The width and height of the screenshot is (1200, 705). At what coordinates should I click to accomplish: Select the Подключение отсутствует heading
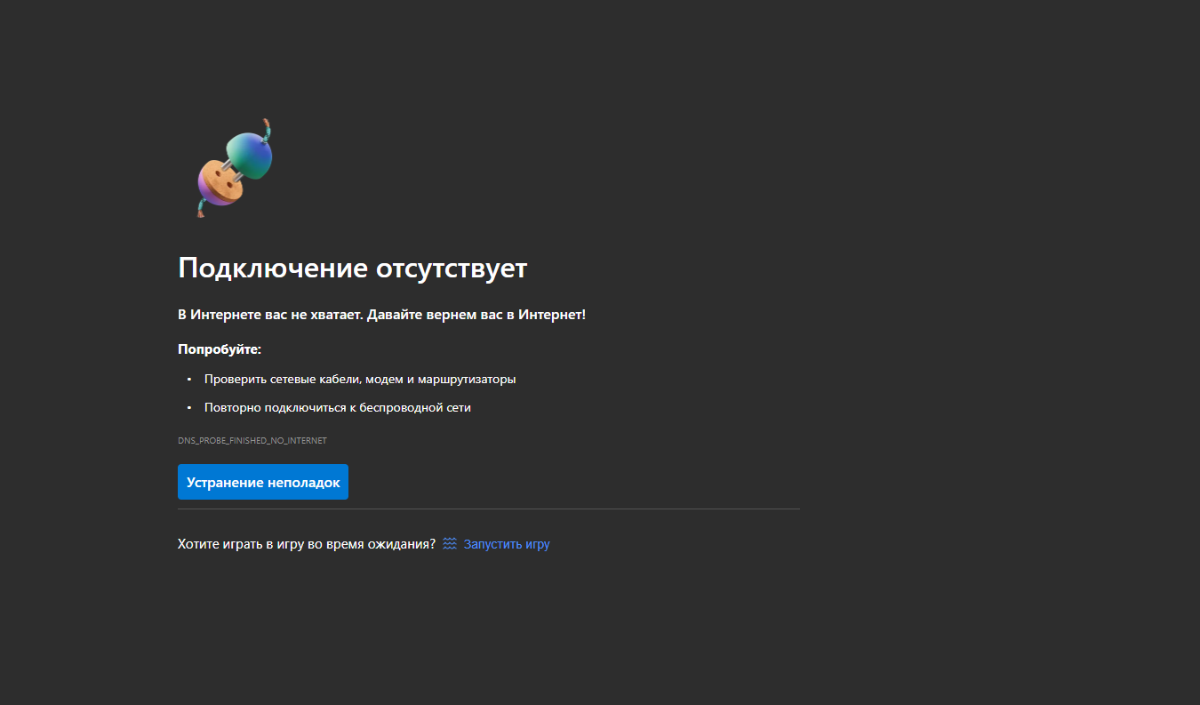click(x=352, y=268)
